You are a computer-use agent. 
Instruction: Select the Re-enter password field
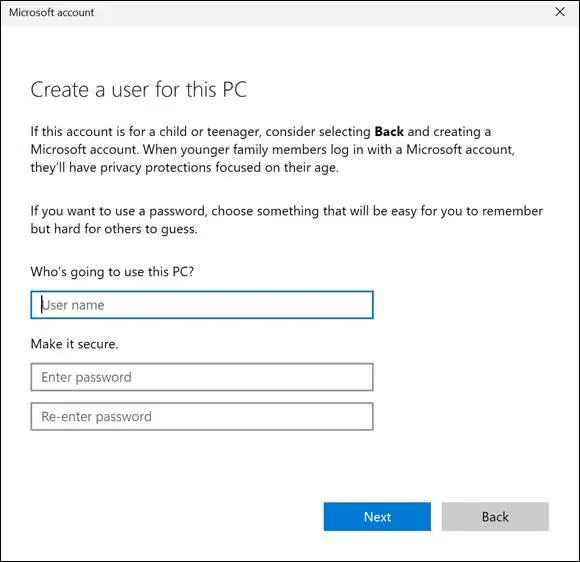click(x=202, y=417)
